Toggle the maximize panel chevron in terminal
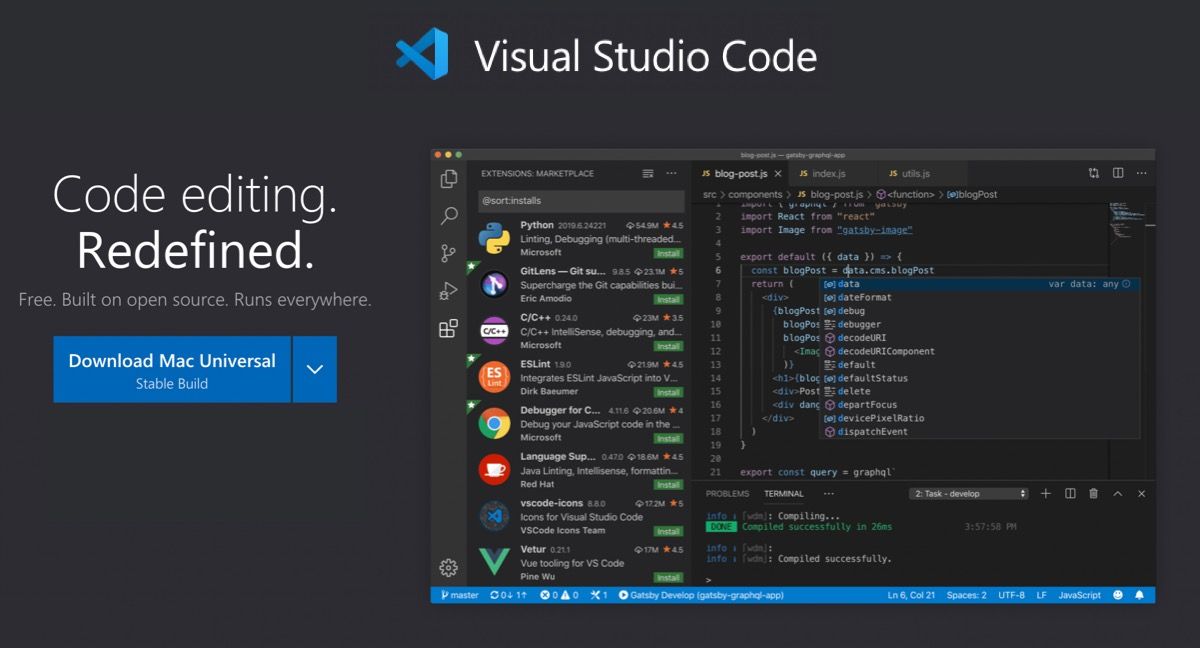The width and height of the screenshot is (1200, 648). tap(1118, 493)
